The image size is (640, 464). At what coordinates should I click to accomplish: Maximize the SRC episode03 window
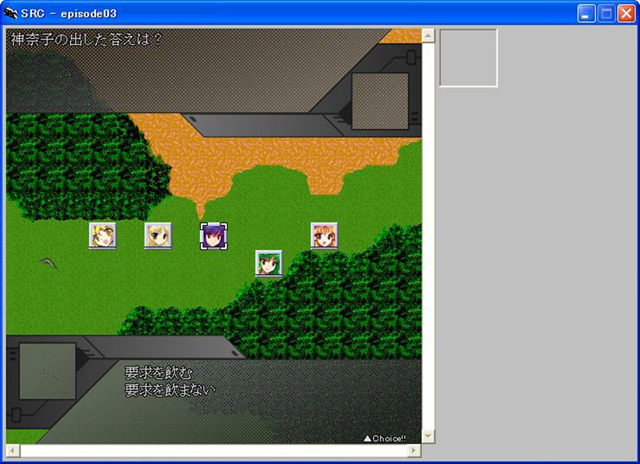606,14
